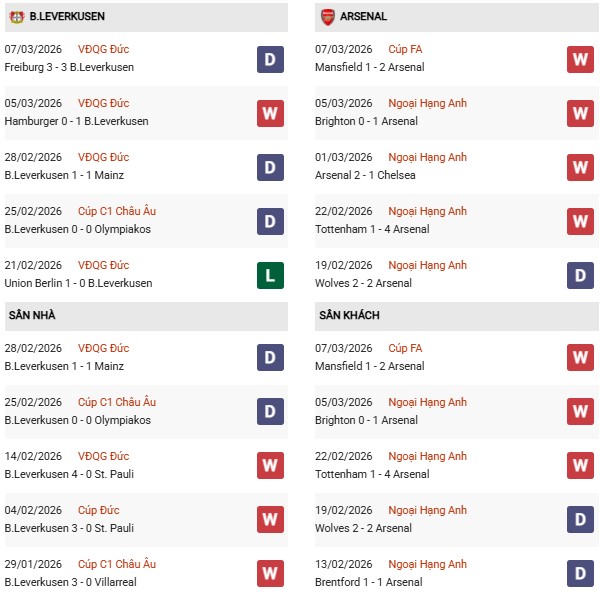Click the W badge for Arsenal 2 - 1 Chelsea
The width and height of the screenshot is (600, 595).
tap(581, 167)
